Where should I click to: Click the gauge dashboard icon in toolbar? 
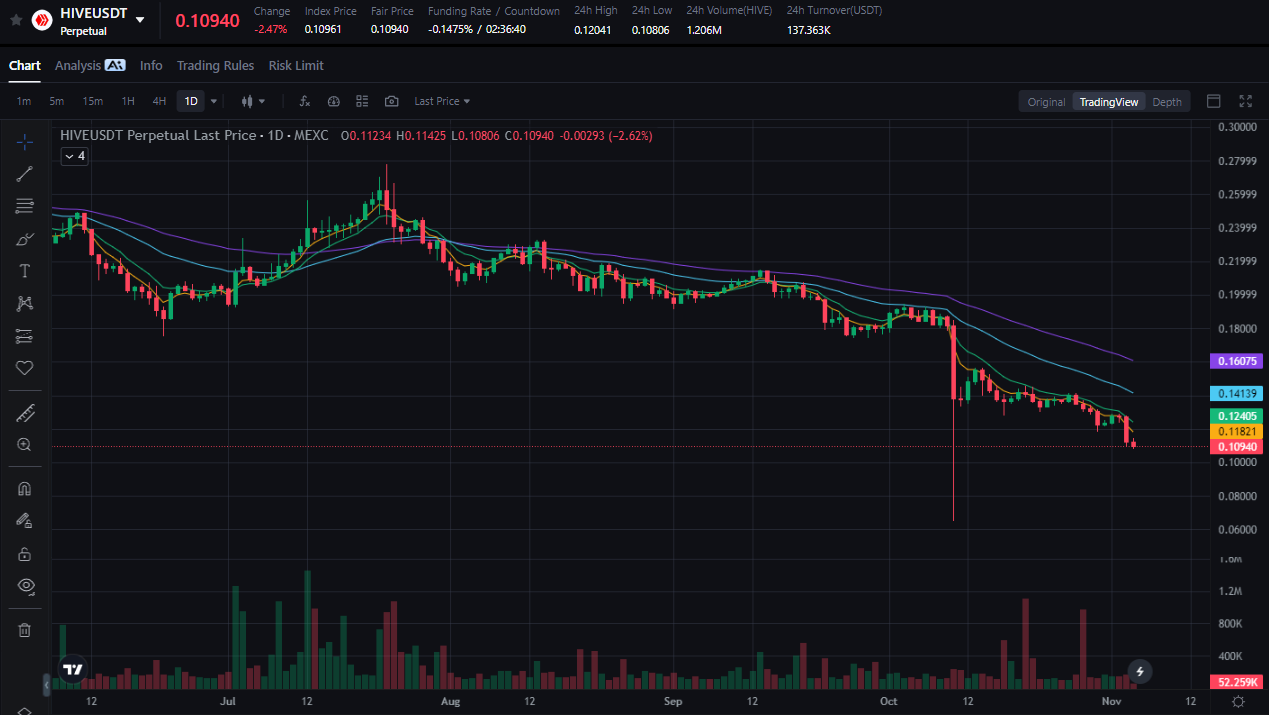pos(334,101)
